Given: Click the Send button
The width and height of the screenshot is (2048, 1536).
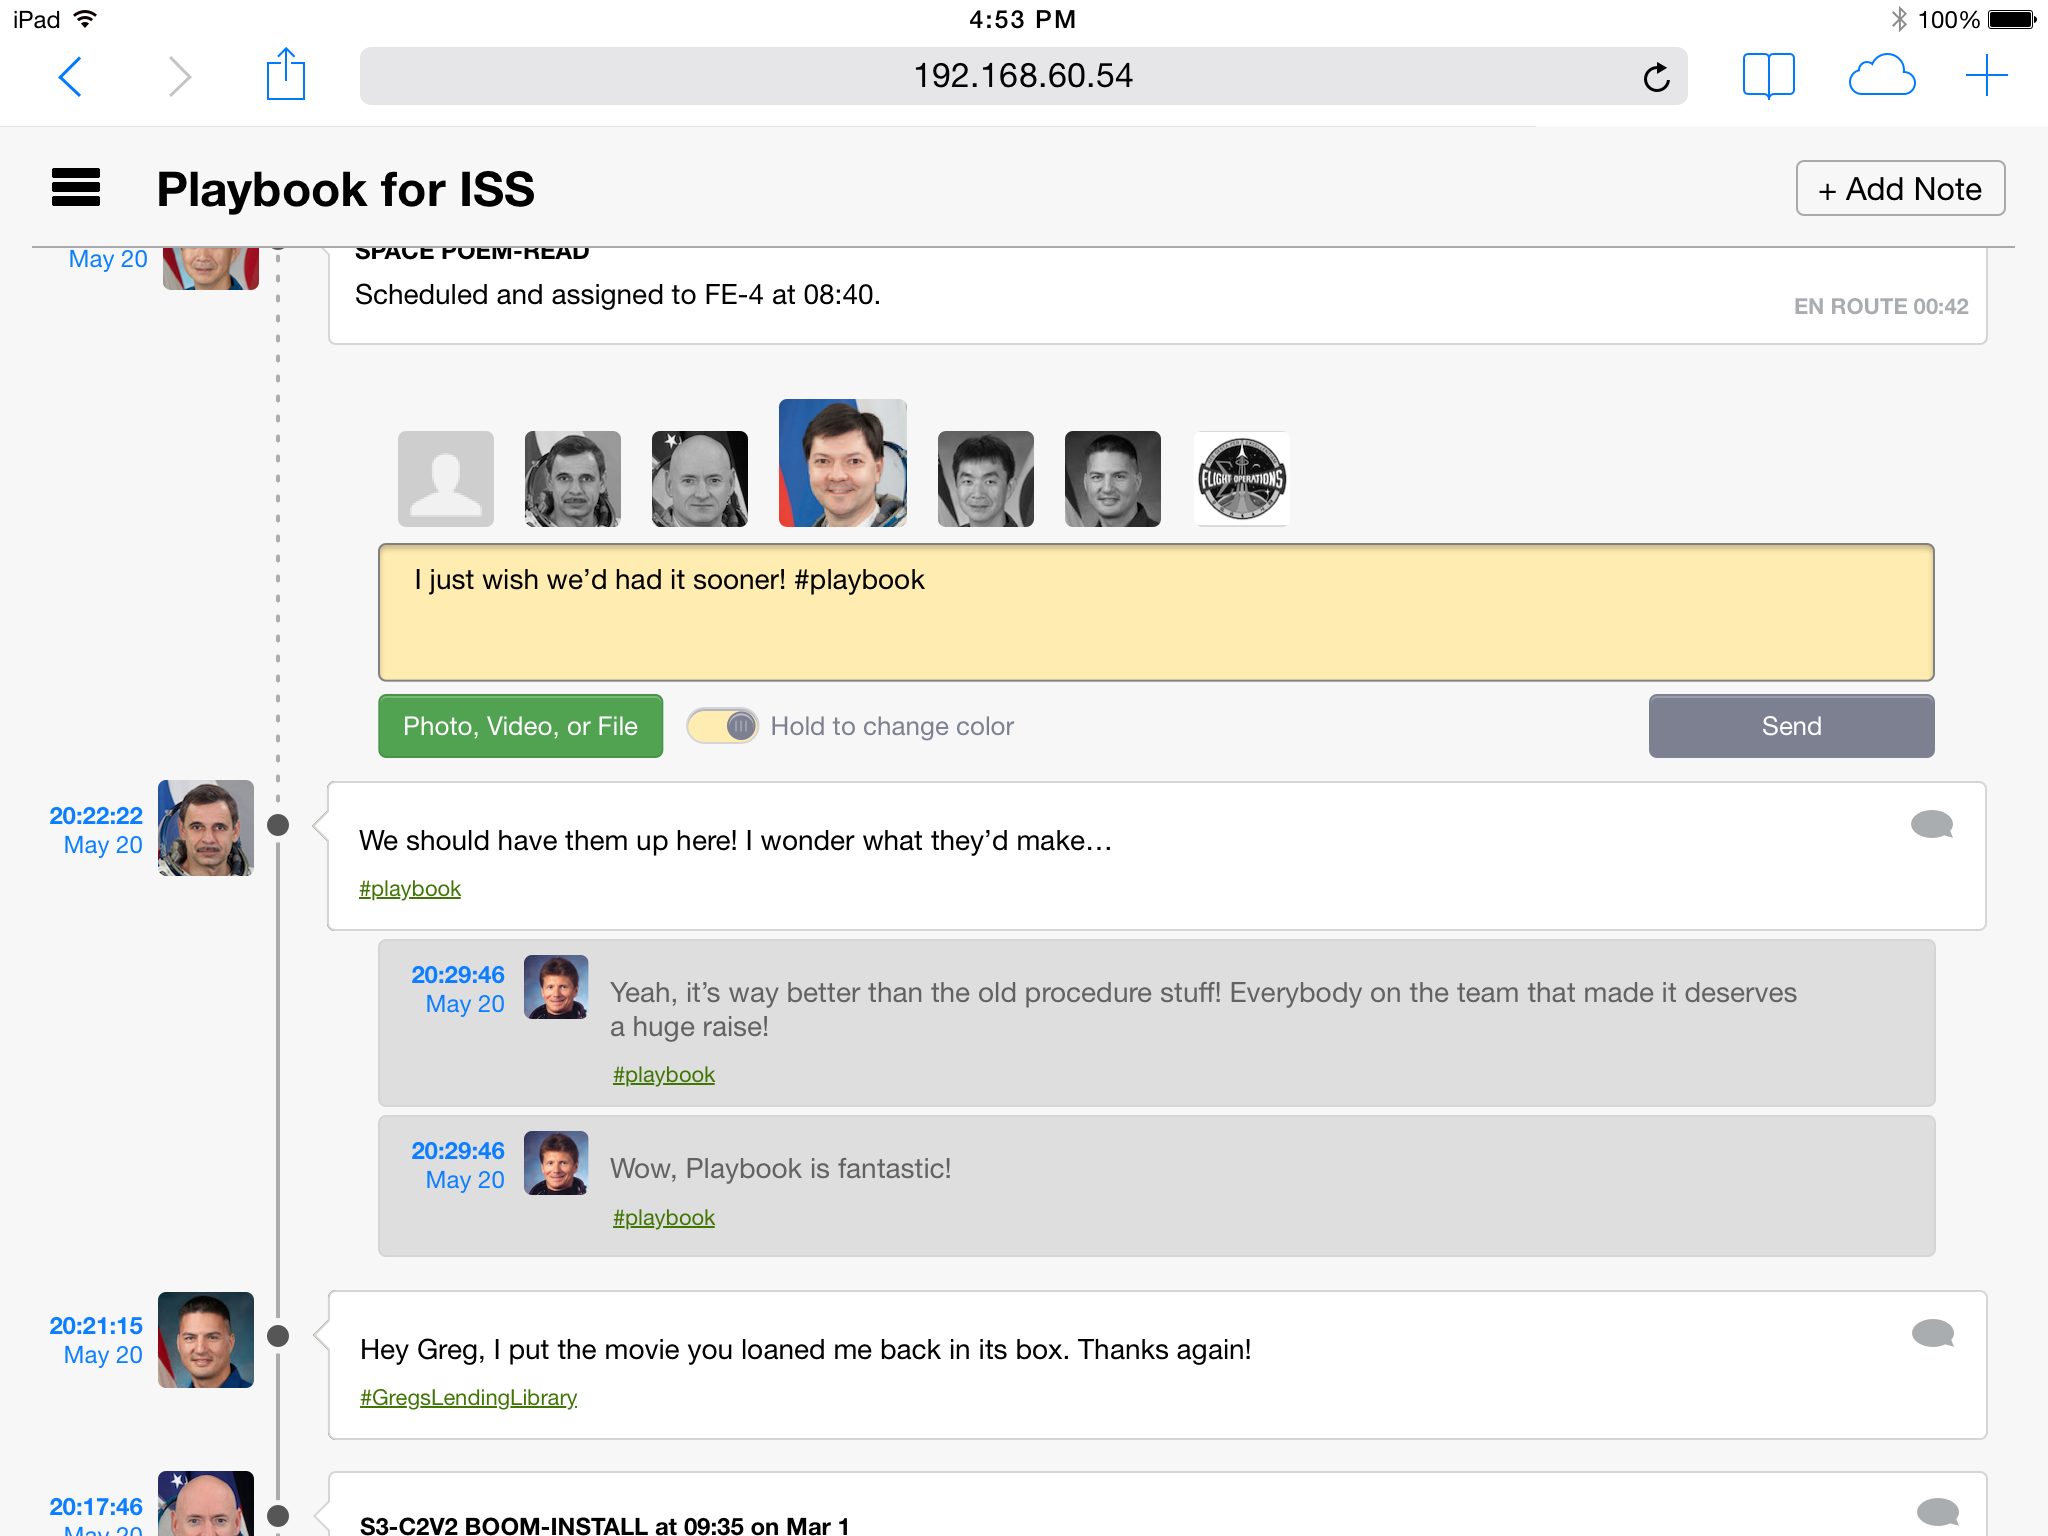Looking at the screenshot, I should 1791,726.
